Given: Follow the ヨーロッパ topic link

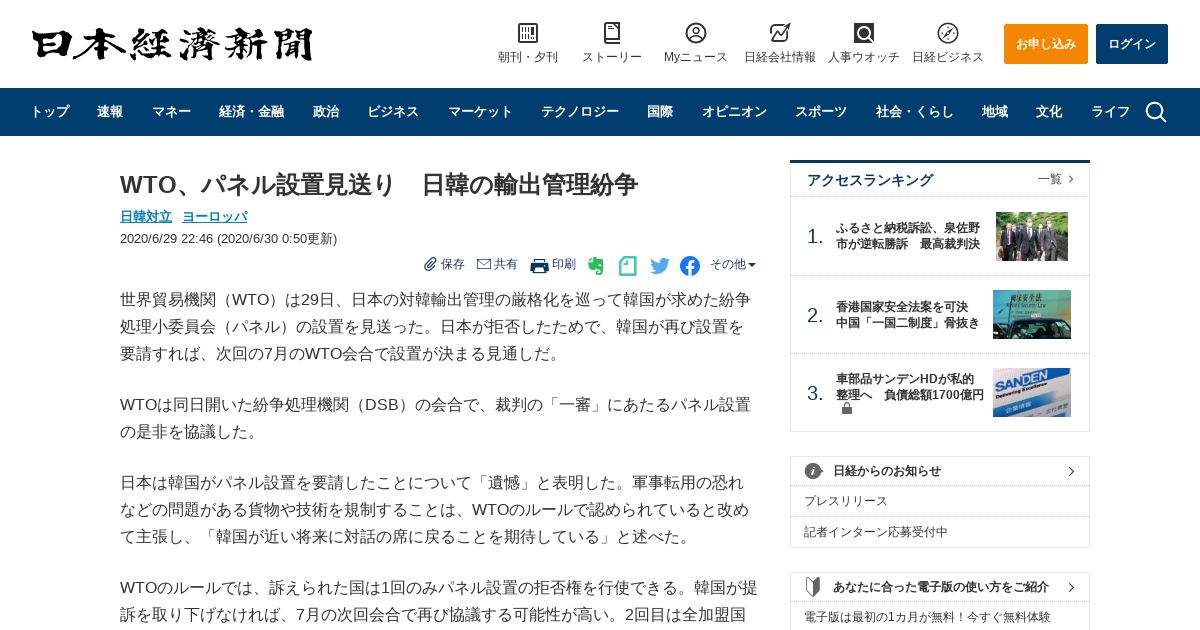Looking at the screenshot, I should pyautogui.click(x=214, y=216).
